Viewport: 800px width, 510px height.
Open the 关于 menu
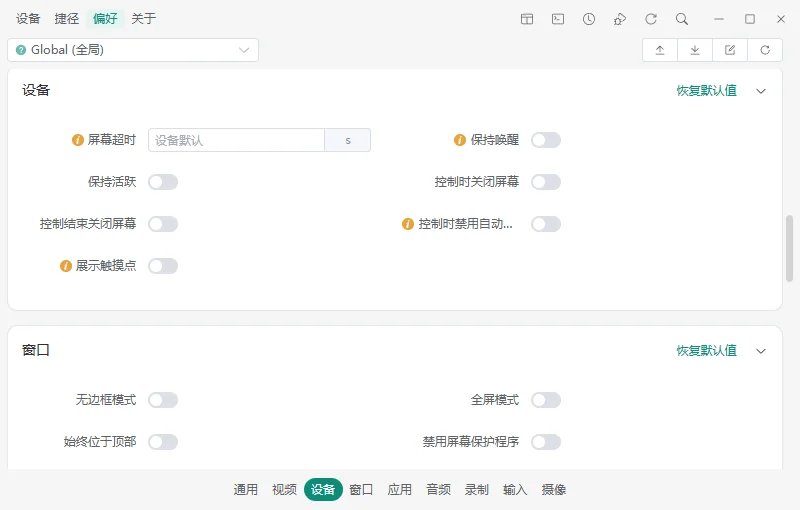[x=144, y=19]
